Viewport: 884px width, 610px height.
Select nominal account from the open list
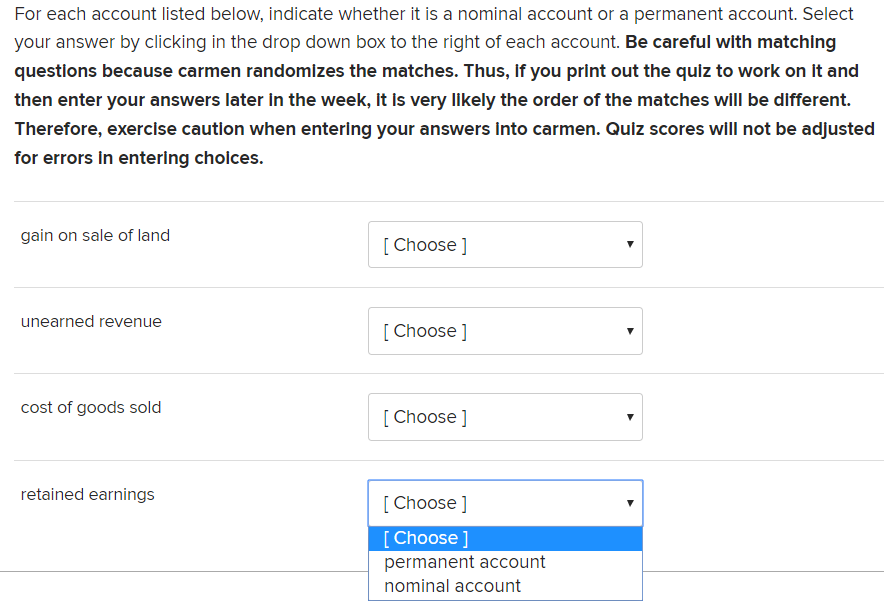click(x=451, y=586)
